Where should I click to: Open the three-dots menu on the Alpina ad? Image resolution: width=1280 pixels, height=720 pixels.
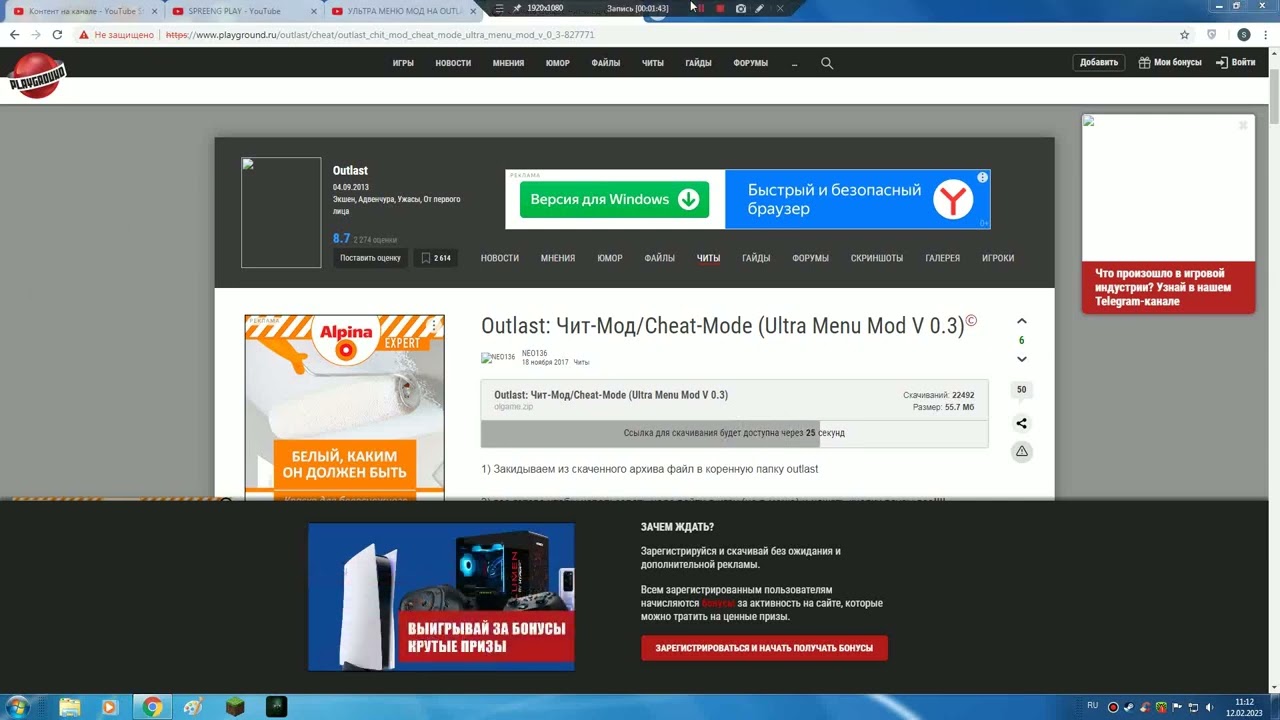434,325
